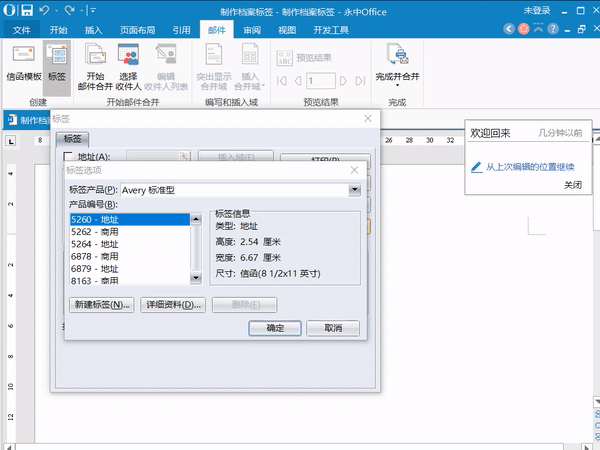Go to first record arrow

282,81
